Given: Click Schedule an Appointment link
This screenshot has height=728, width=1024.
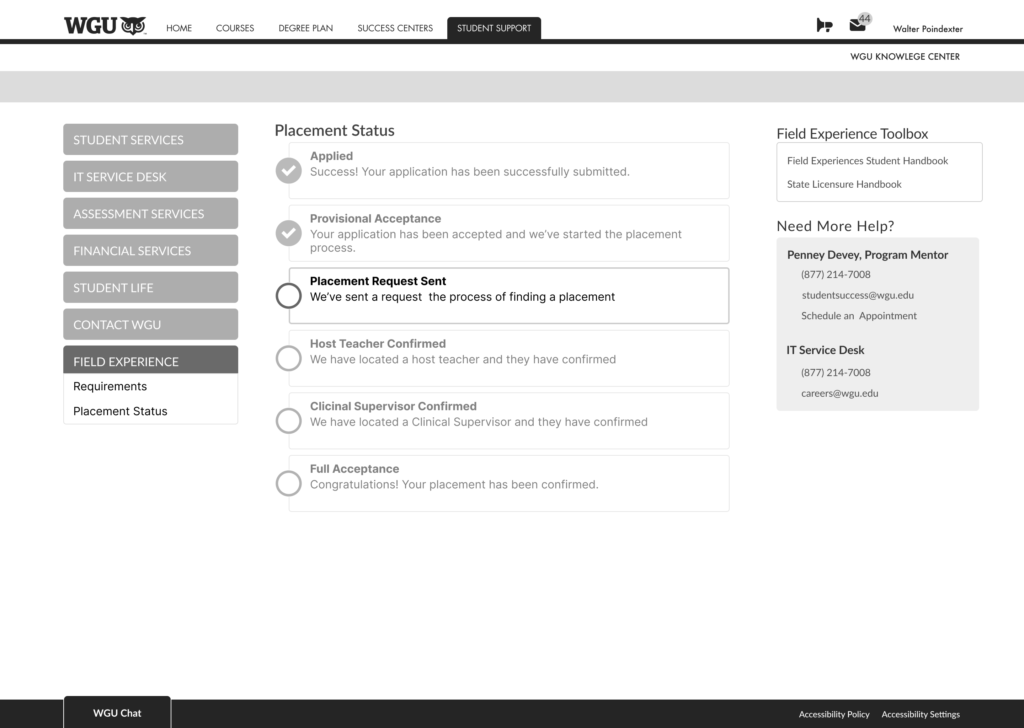Looking at the screenshot, I should click(x=858, y=316).
